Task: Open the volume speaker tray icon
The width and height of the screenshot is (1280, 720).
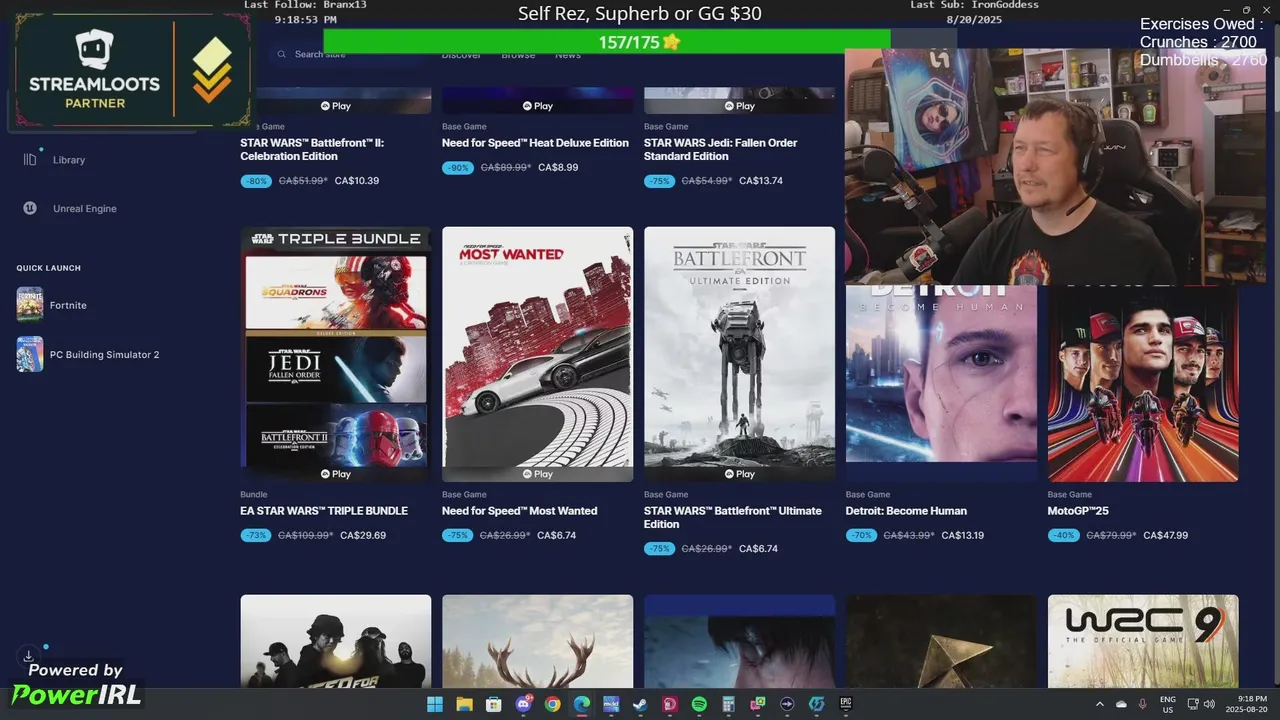Action: point(1209,704)
